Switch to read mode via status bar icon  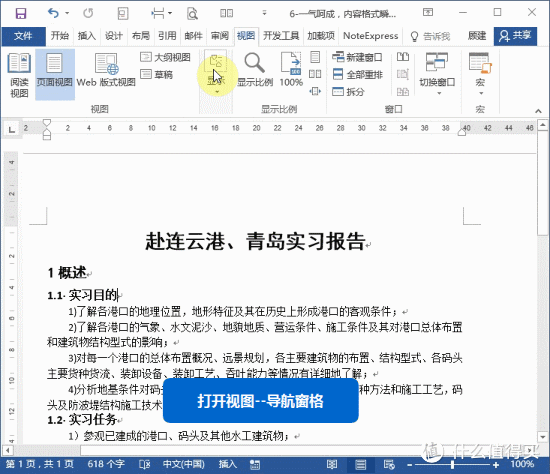click(x=331, y=465)
